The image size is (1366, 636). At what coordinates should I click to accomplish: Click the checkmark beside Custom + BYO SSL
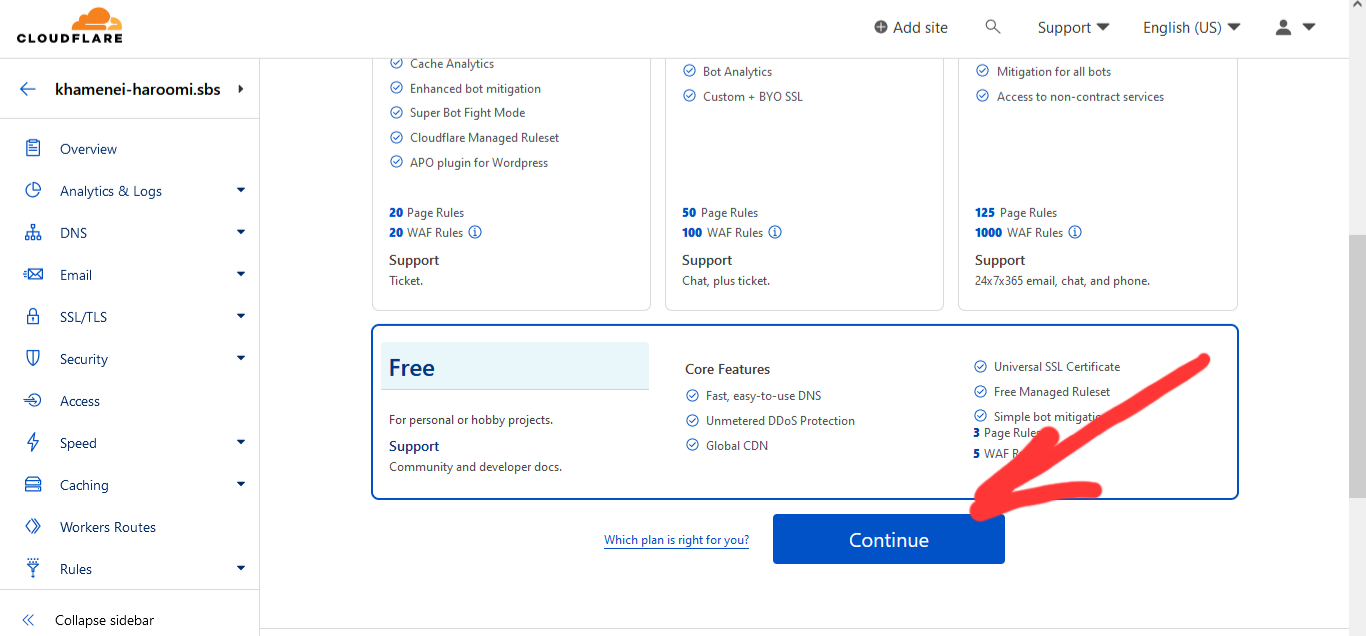pyautogui.click(x=689, y=96)
